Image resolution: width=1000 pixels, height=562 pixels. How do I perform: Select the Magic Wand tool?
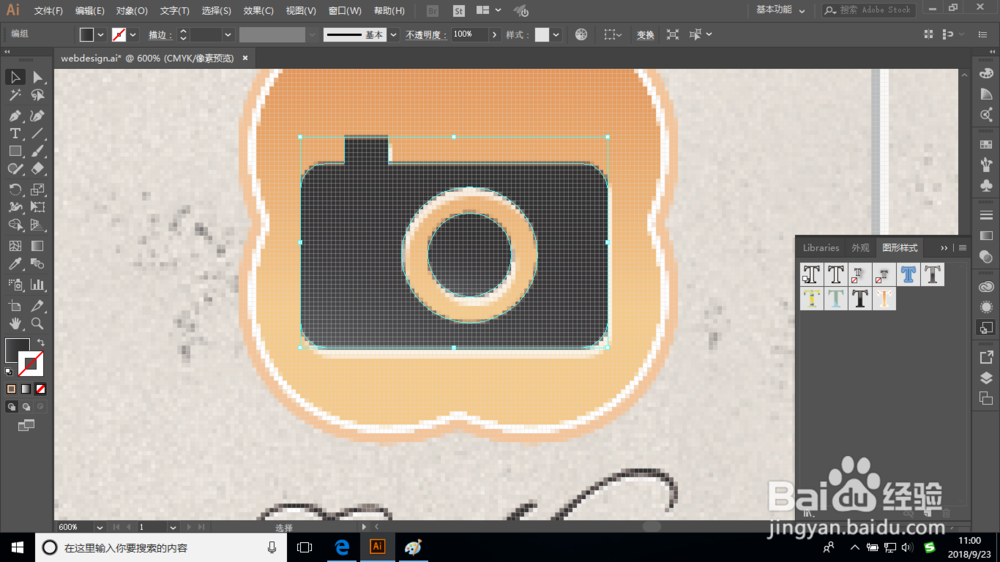(x=15, y=96)
